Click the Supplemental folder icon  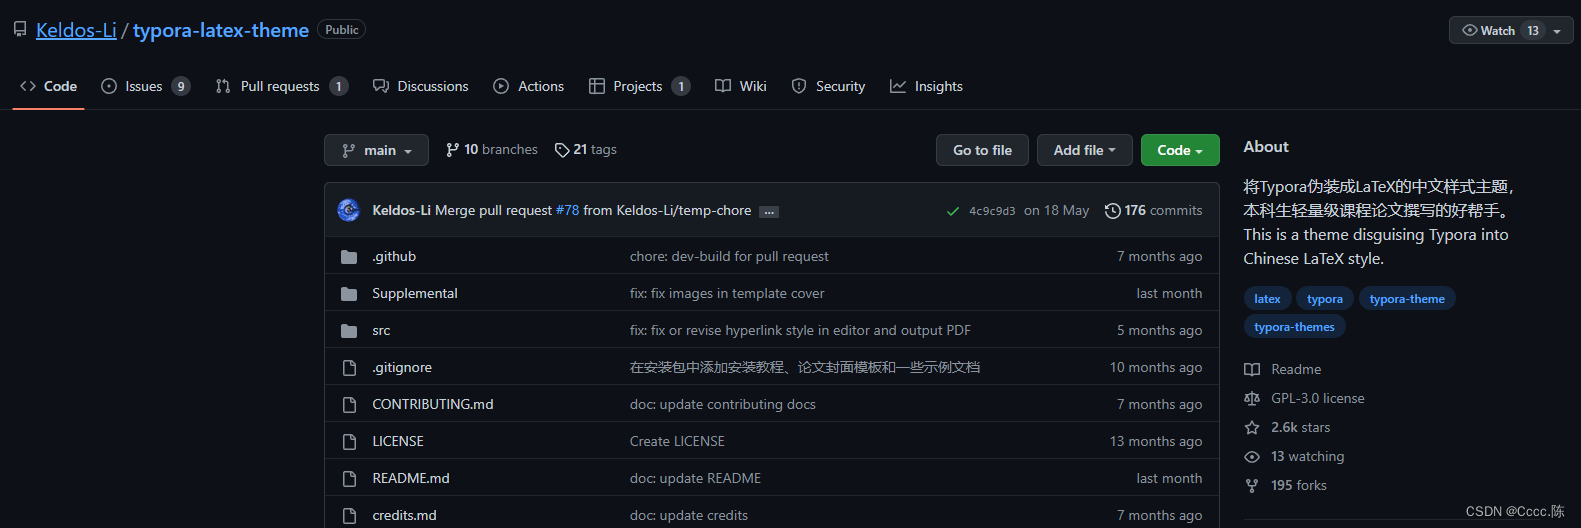point(349,294)
